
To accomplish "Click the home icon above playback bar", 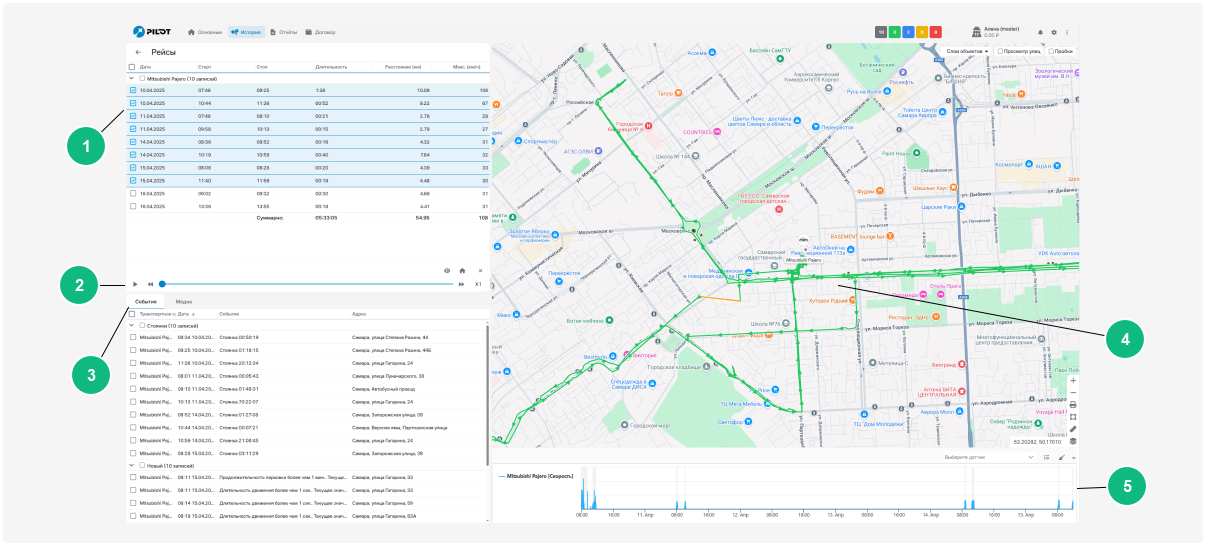I will 462,270.
